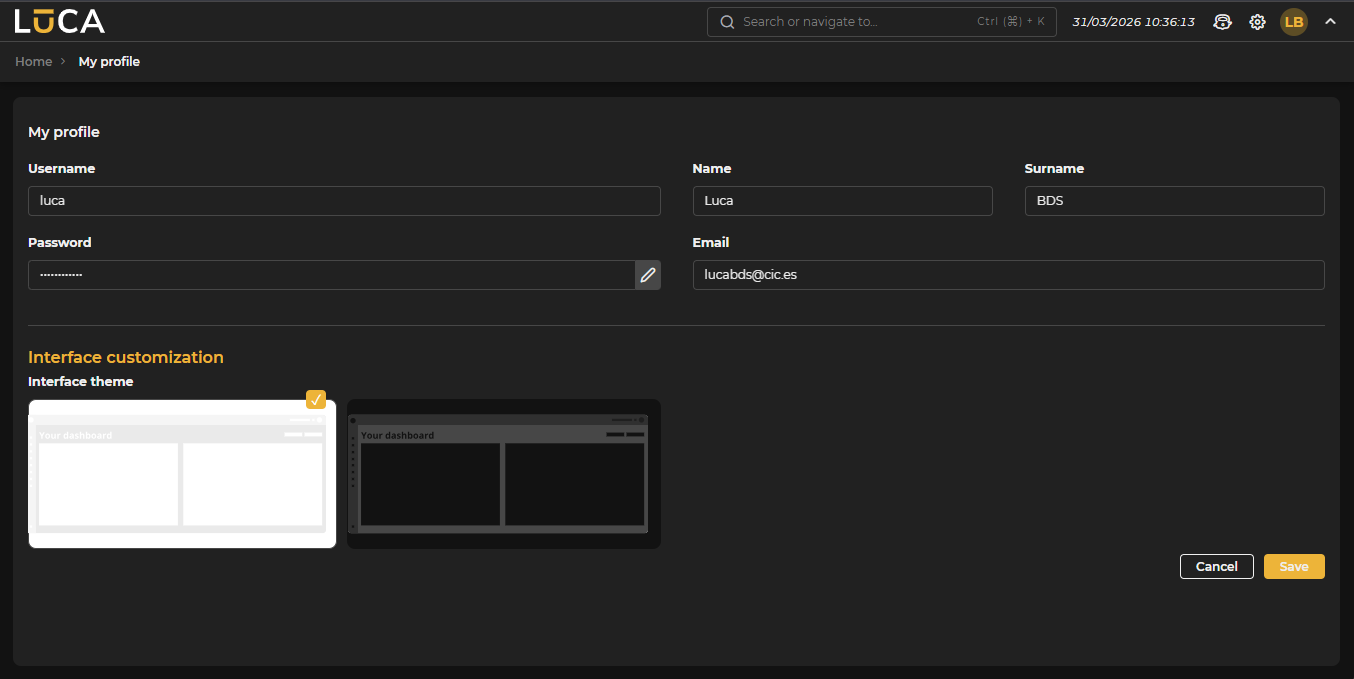
Task: Toggle the checkmark on the light theme
Action: click(316, 400)
